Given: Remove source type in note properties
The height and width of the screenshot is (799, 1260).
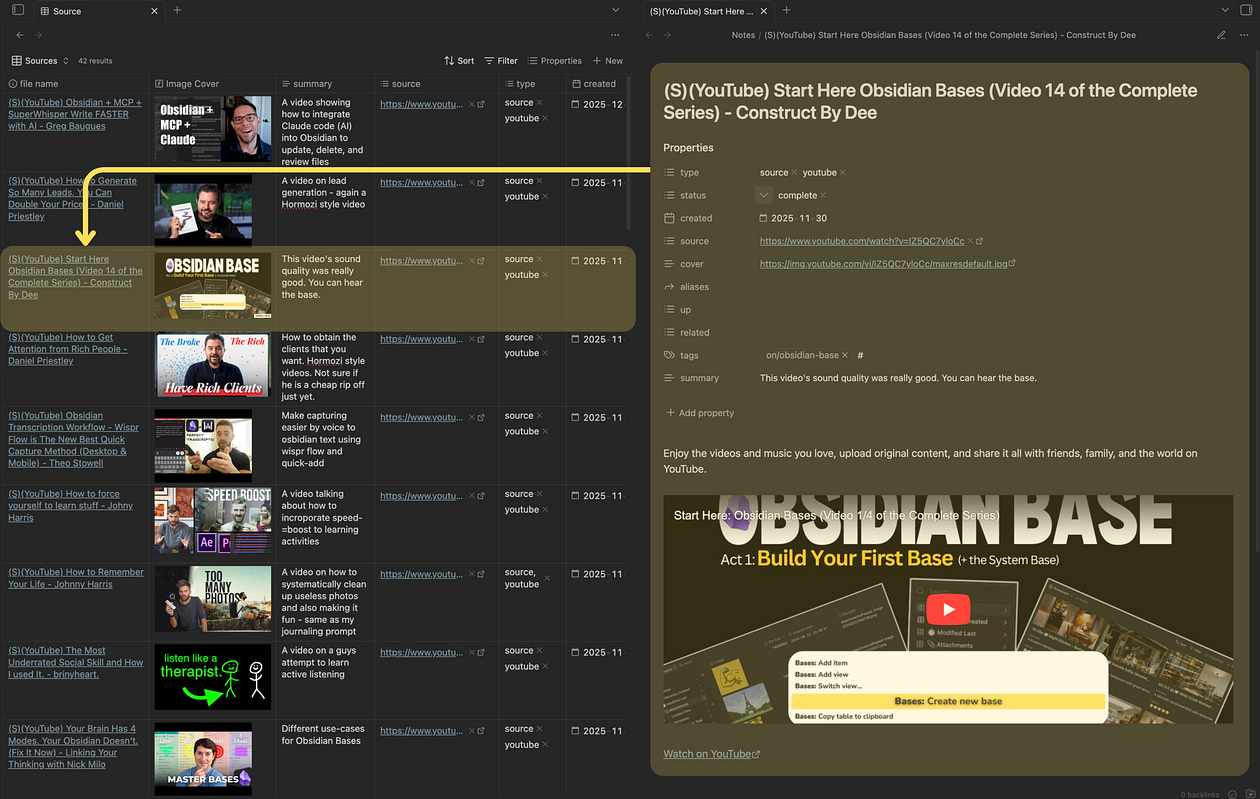Looking at the screenshot, I should click(794, 173).
